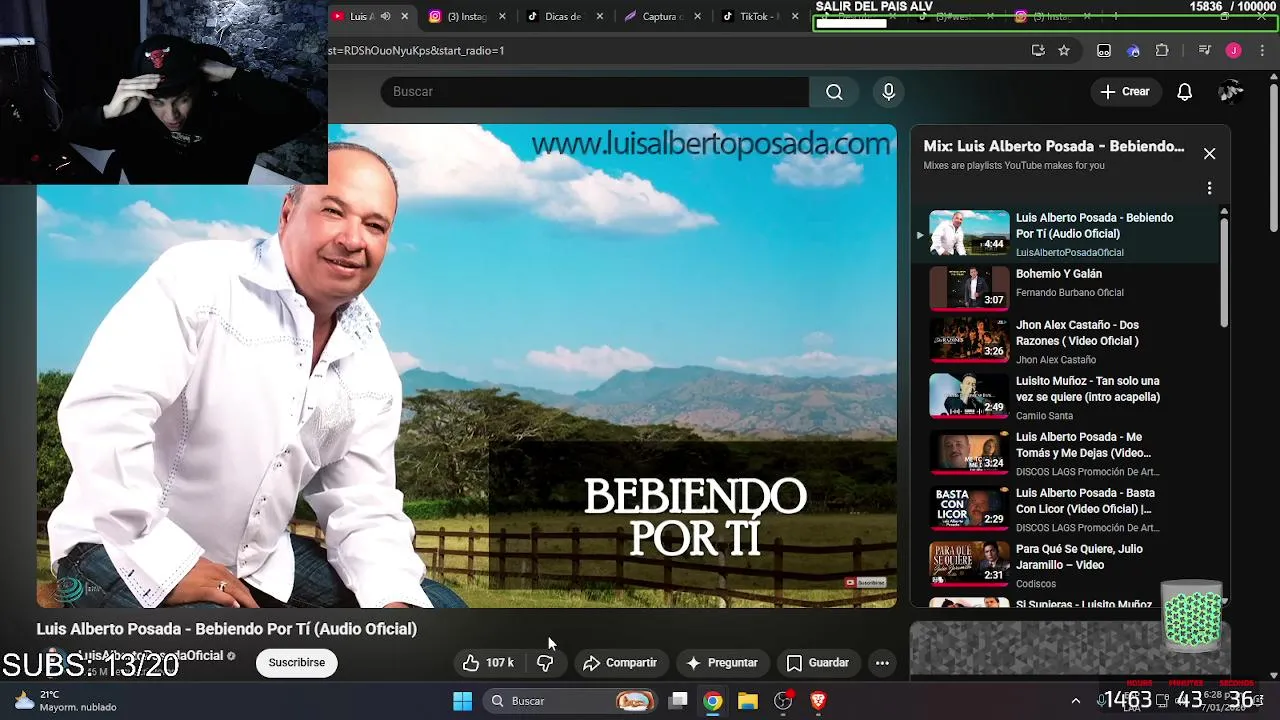Bookmark this page with star icon
The width and height of the screenshot is (1280, 720).
tap(1064, 51)
